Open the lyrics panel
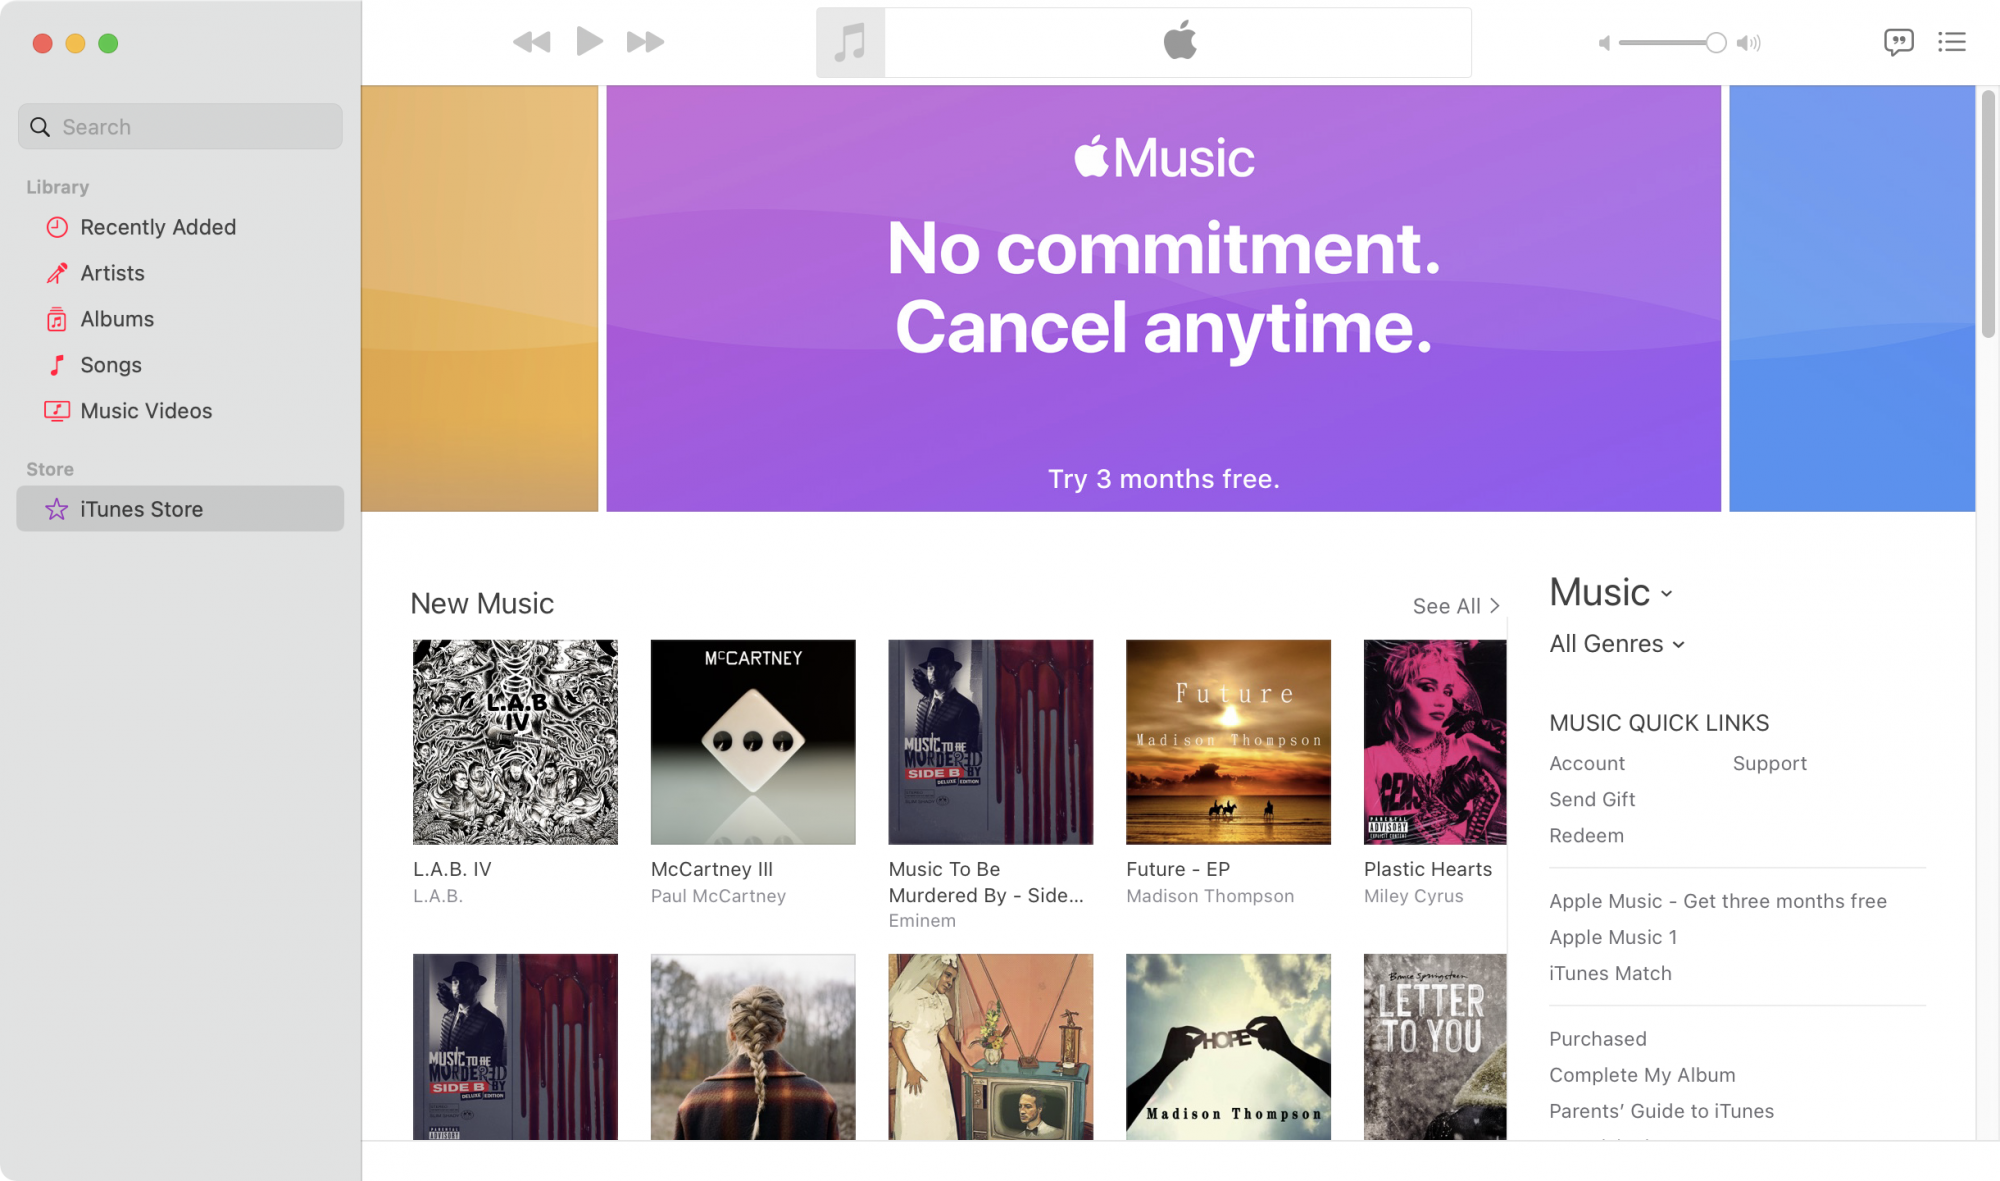Image resolution: width=2000 pixels, height=1181 pixels. point(1898,42)
